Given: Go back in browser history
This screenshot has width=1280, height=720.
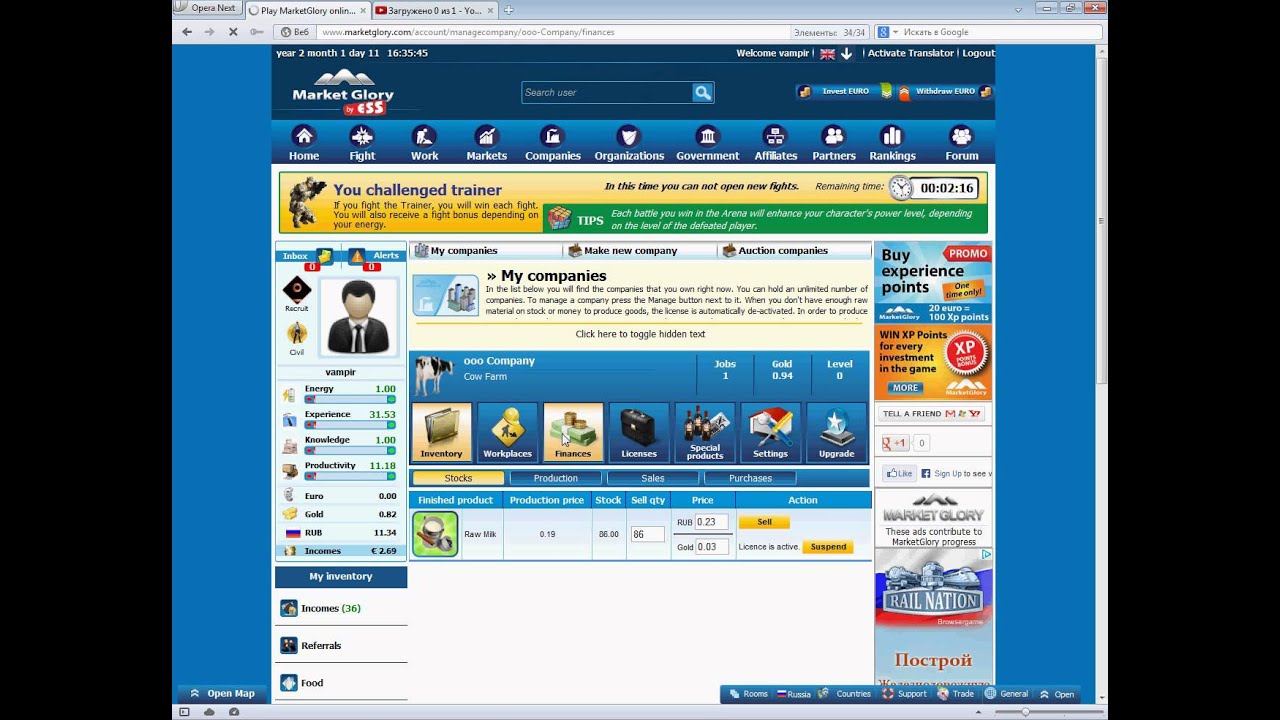Looking at the screenshot, I should tap(187, 32).
